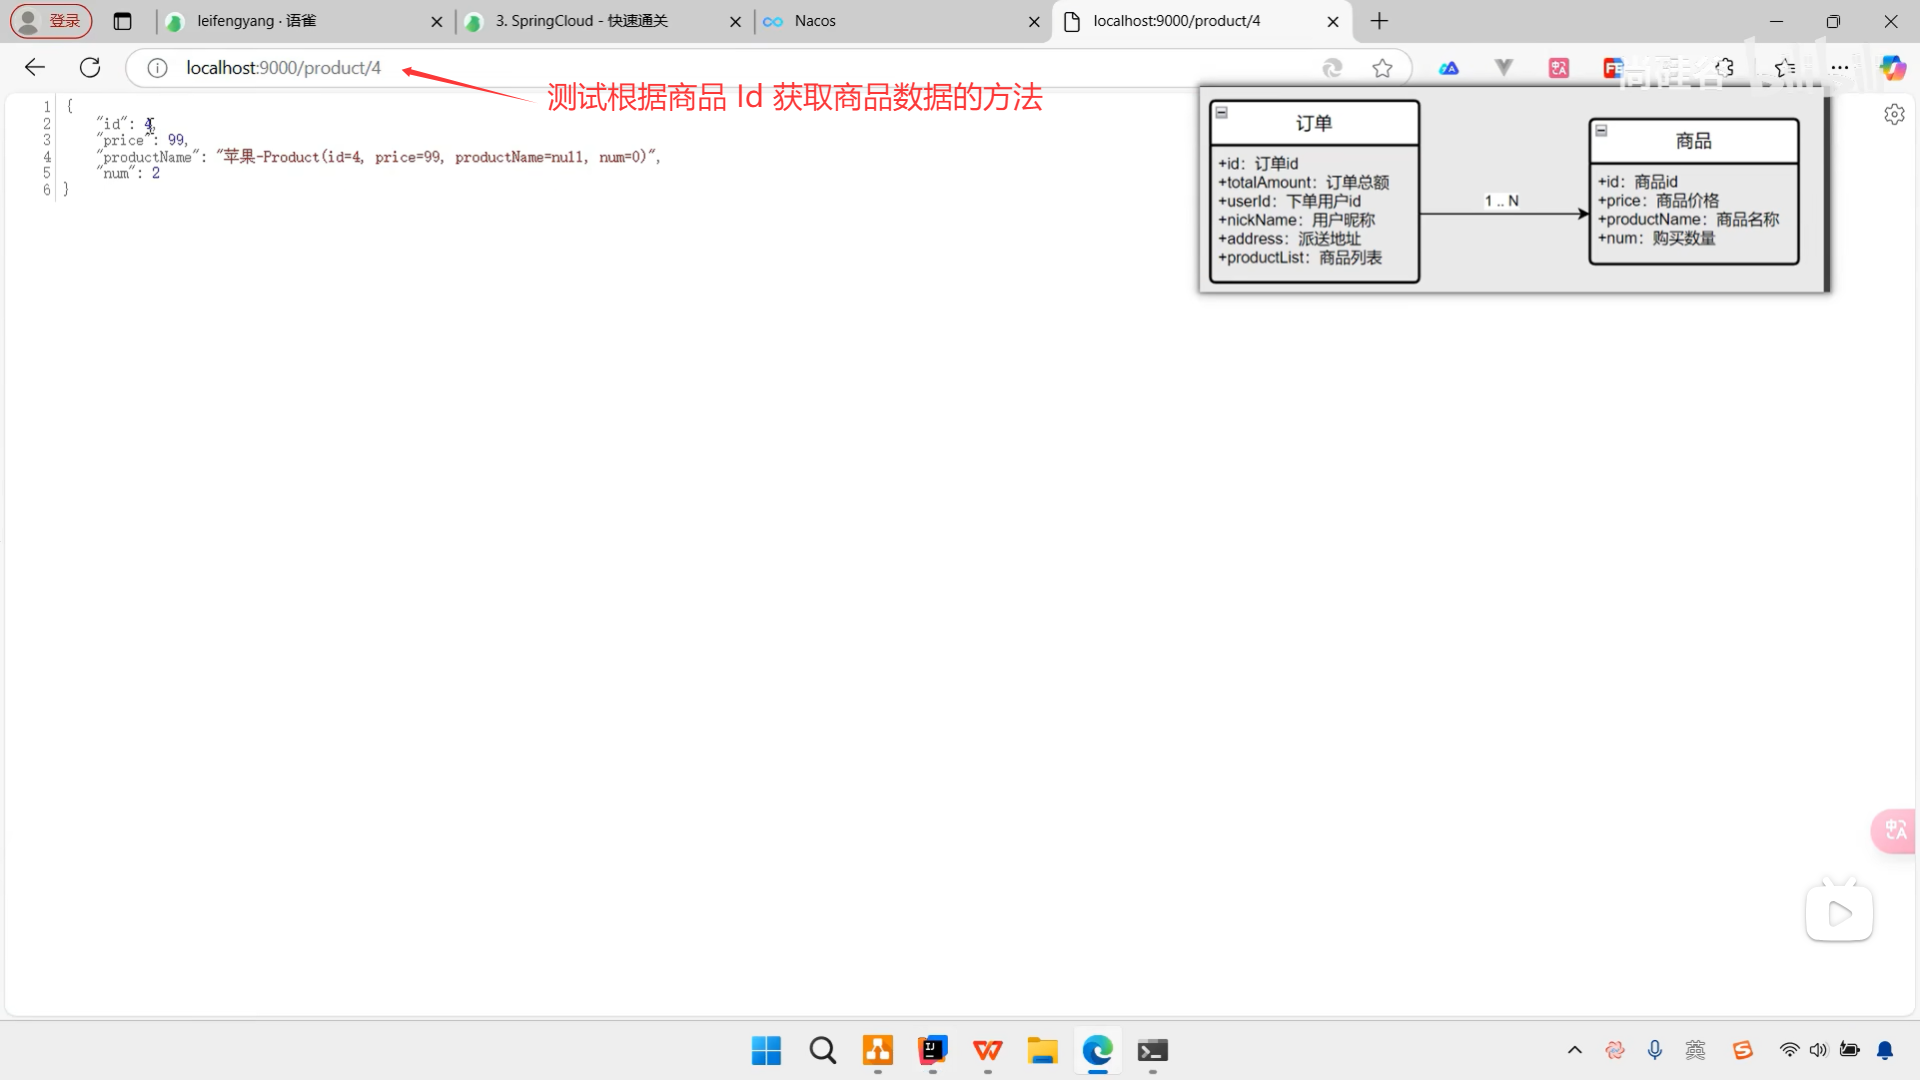The width and height of the screenshot is (1920, 1080).
Task: Bookmark page with star icon
Action: [x=1382, y=68]
